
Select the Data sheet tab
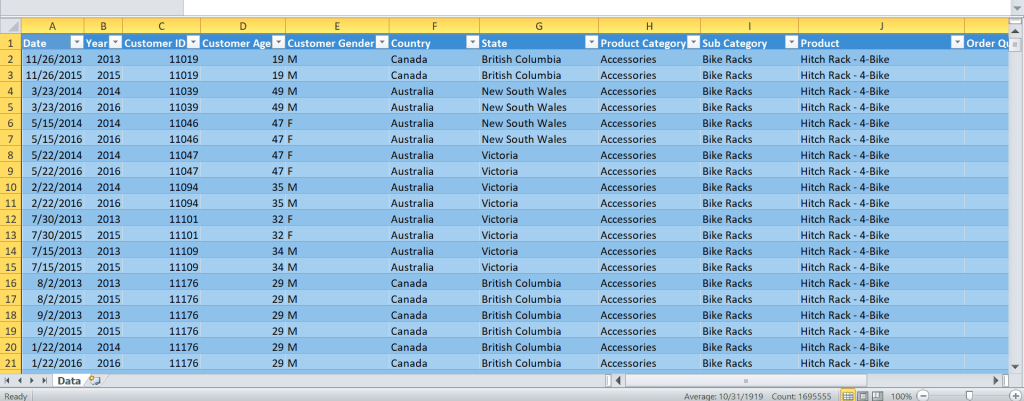69,381
